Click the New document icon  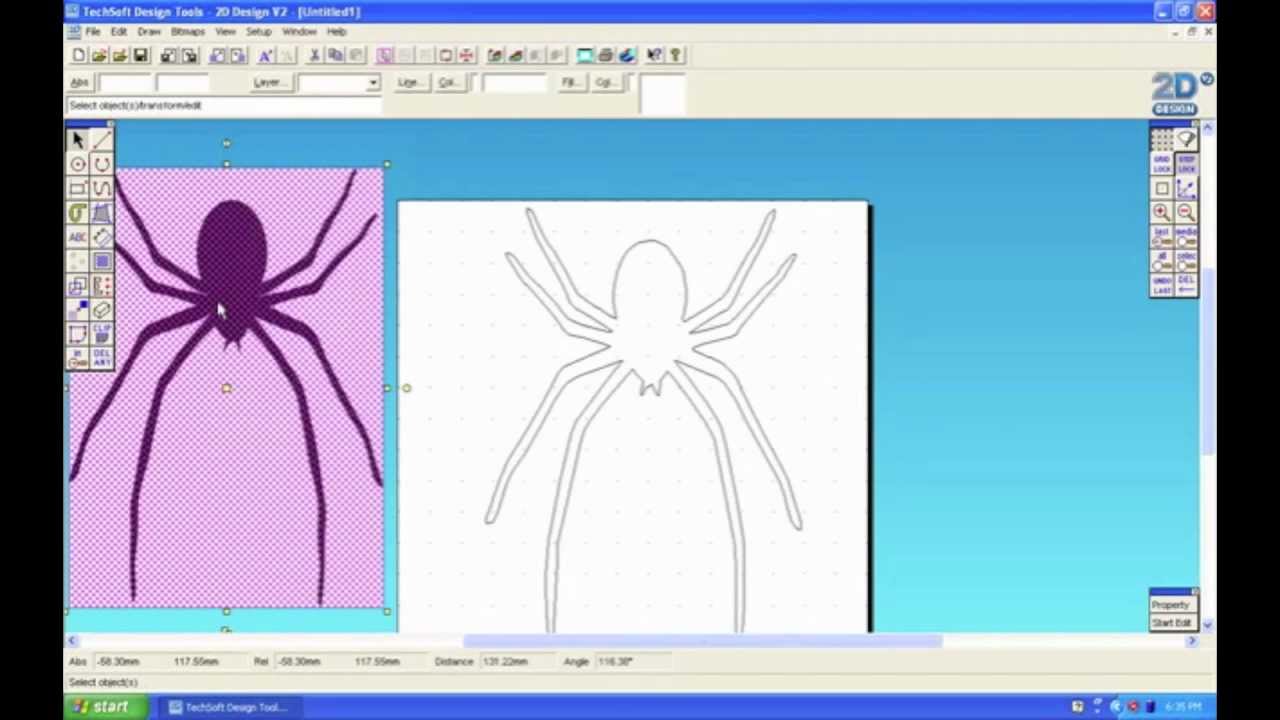[79, 55]
